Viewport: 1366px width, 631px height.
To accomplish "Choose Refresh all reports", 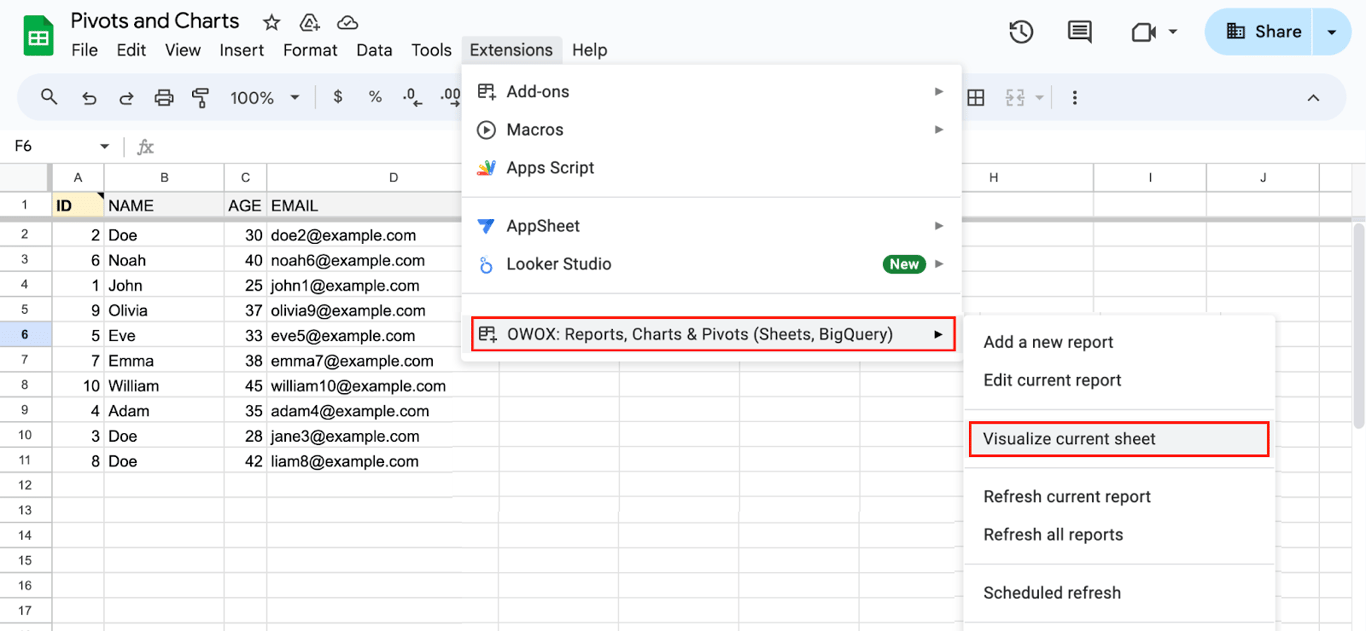I will (1119, 535).
